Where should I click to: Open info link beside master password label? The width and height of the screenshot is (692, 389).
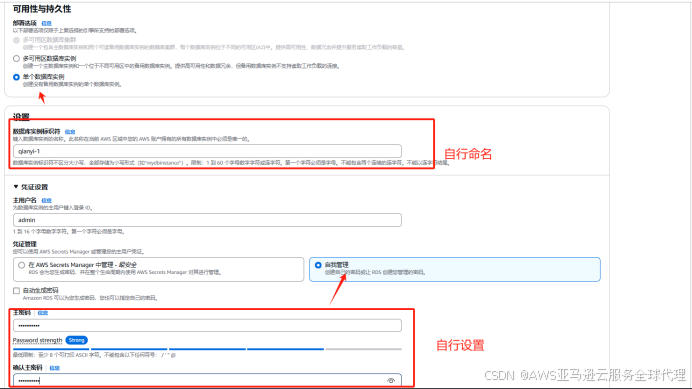pyautogui.click(x=43, y=313)
